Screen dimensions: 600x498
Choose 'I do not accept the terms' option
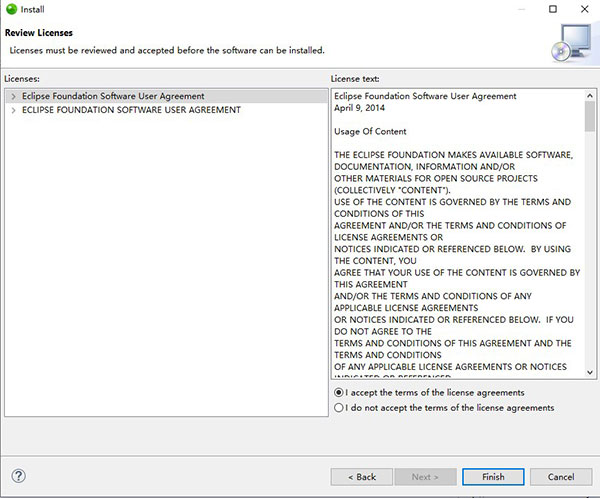pos(340,408)
